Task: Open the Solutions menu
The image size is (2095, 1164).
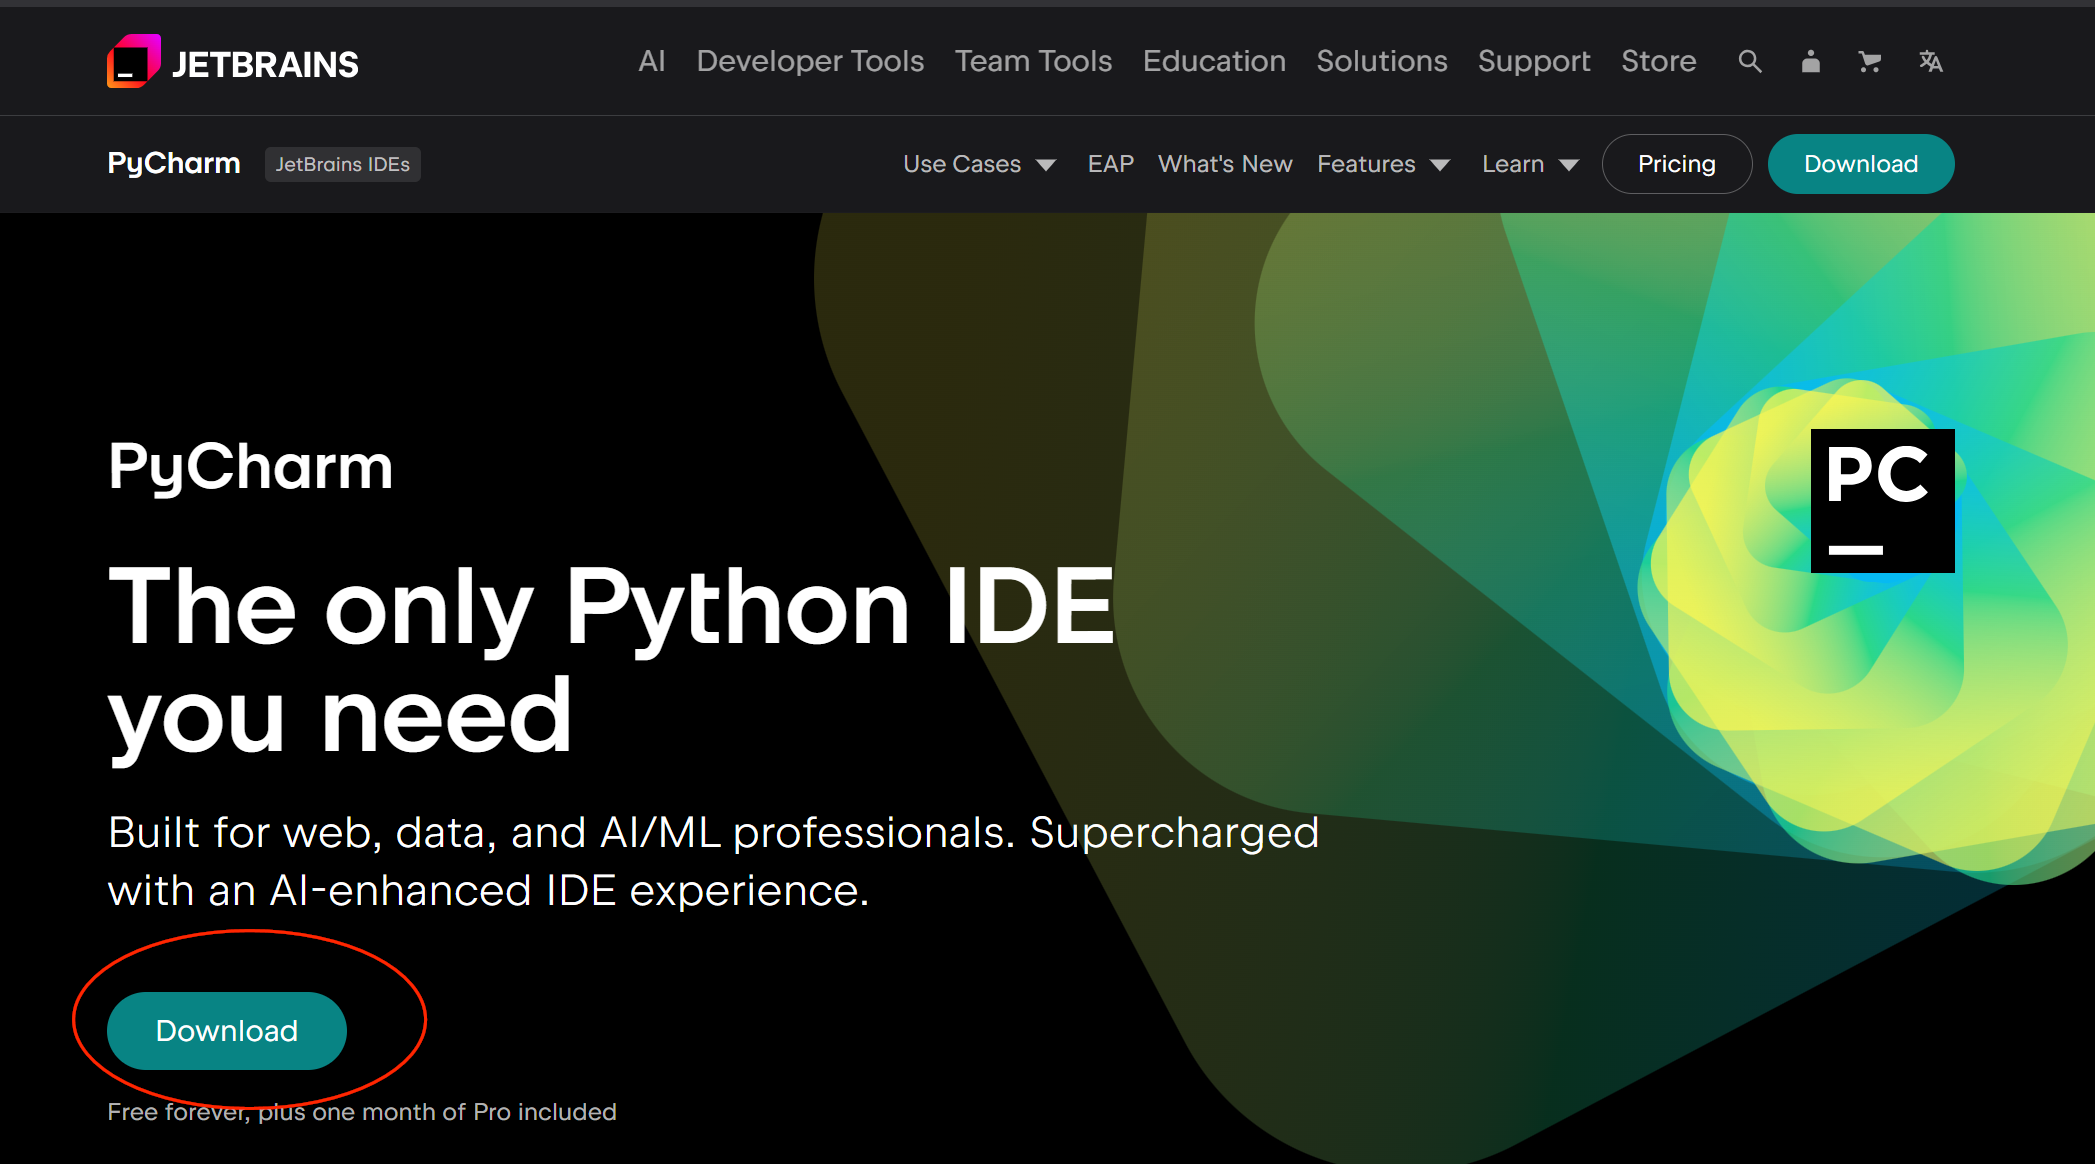Action: 1381,62
